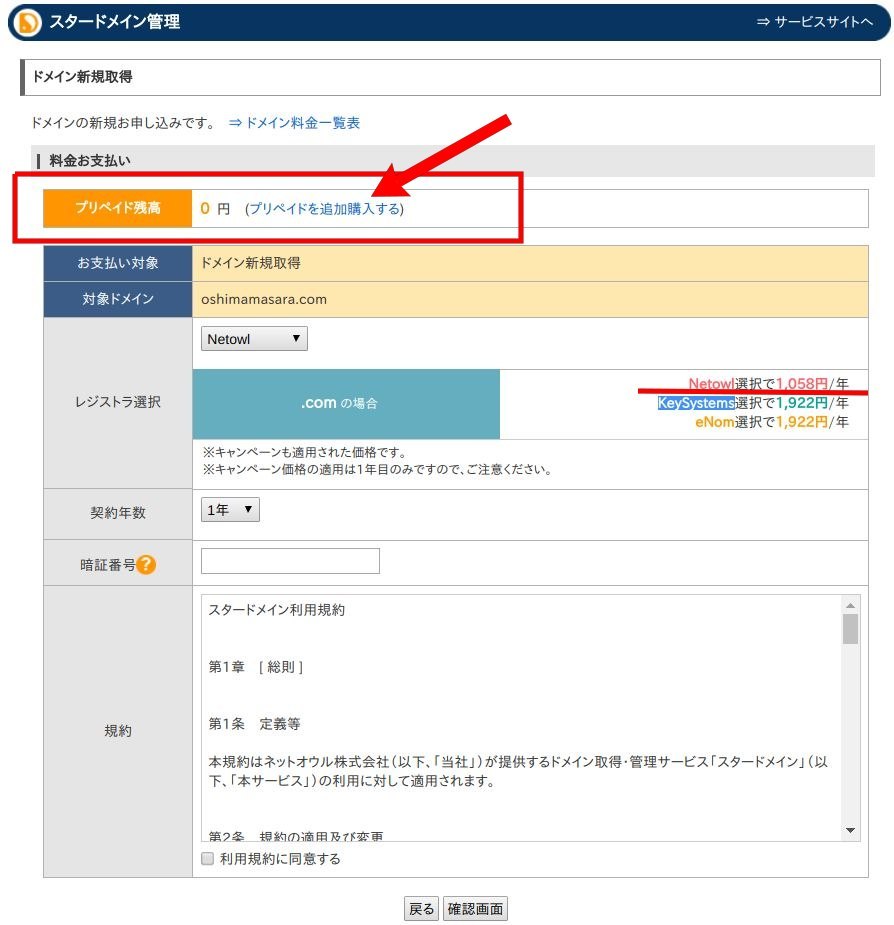Viewport: 894px width, 925px height.
Task: Focus the 暗証番号 input field
Action: 290,561
